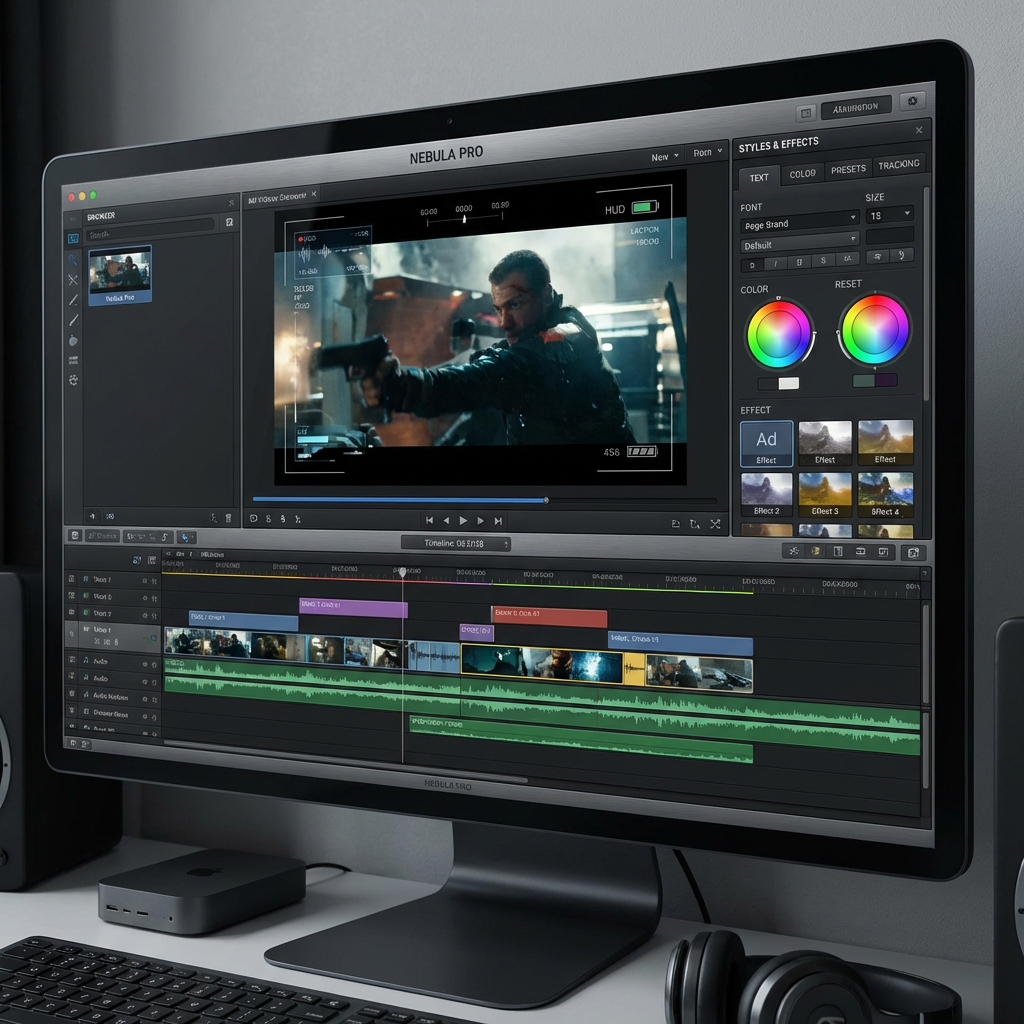
Task: Click the layout icon left of Arrurotion
Action: [806, 113]
